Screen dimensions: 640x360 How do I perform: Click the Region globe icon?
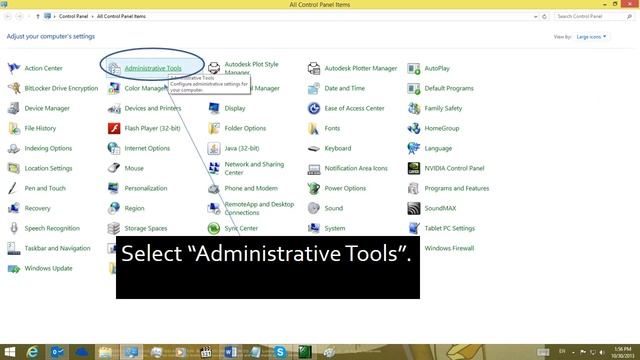click(x=114, y=208)
